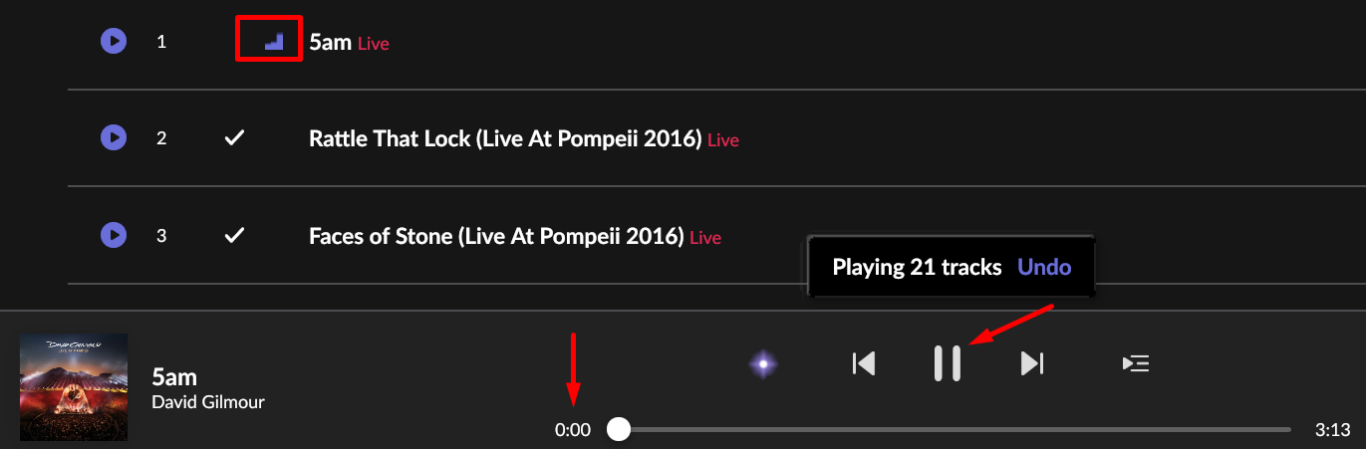Skip to the next track
The width and height of the screenshot is (1366, 449).
[x=1032, y=363]
